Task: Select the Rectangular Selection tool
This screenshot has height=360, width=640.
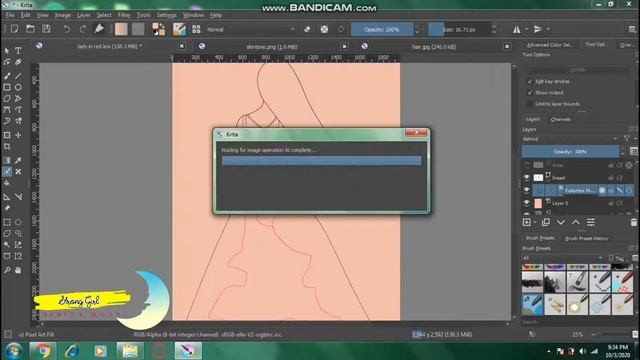Action: pos(7,222)
